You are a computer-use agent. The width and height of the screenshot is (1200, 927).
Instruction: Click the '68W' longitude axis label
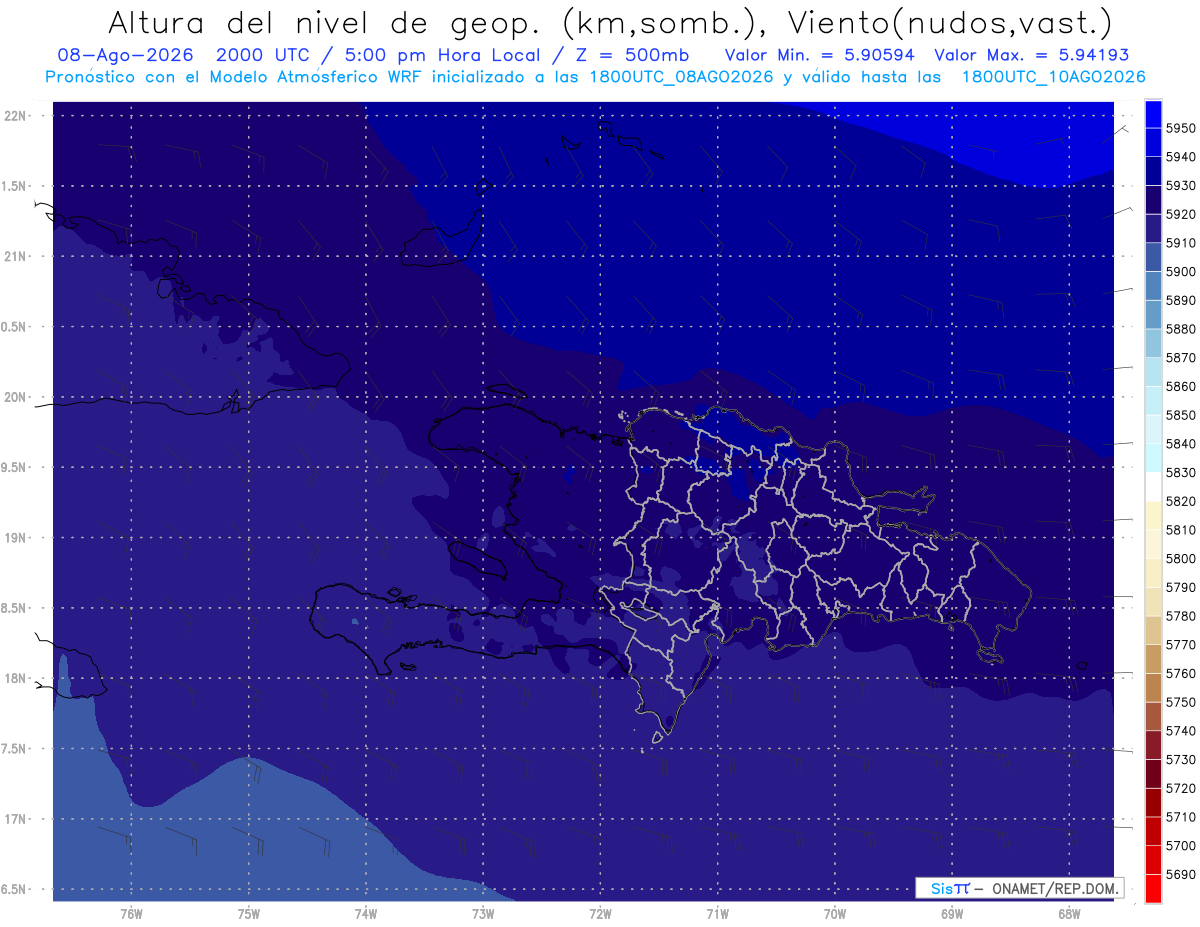[x=1069, y=914]
